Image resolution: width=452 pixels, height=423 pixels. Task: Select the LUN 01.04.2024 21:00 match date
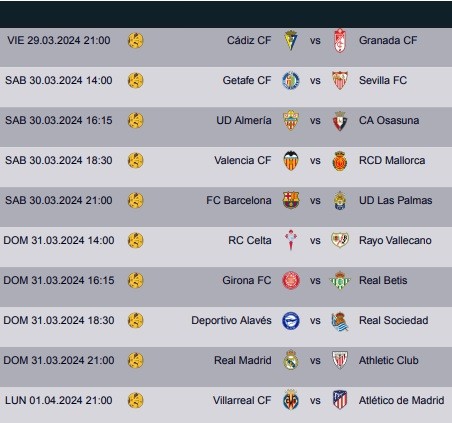point(59,400)
